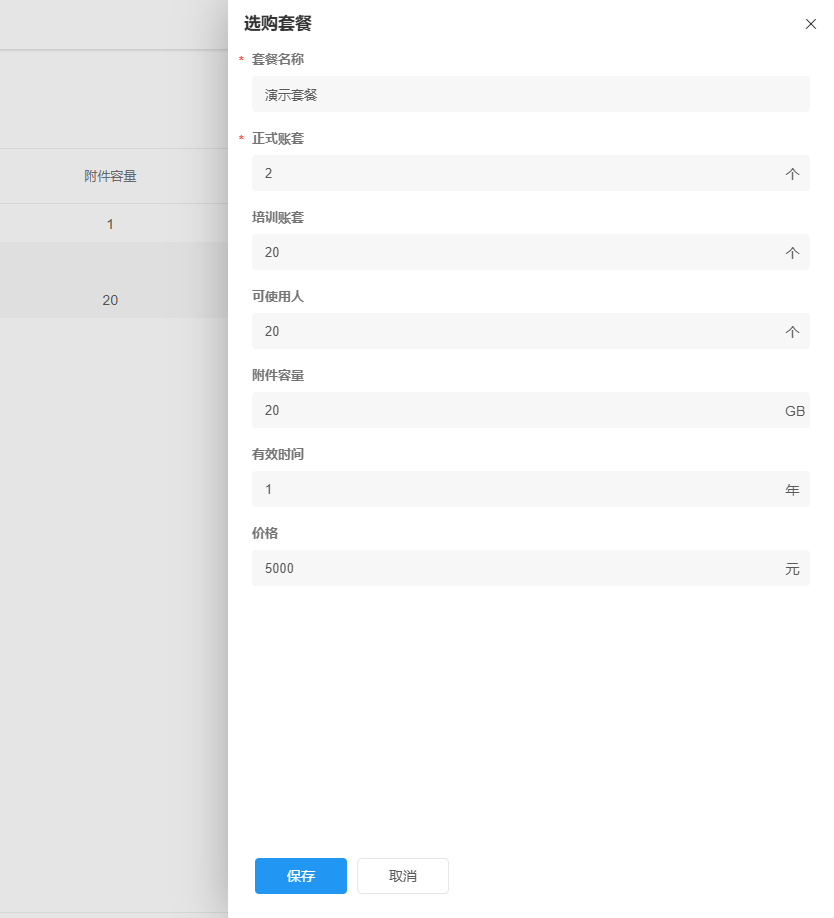This screenshot has width=834, height=918.
Task: Click the 个 suffix in the 正式账套 field
Action: (793, 174)
